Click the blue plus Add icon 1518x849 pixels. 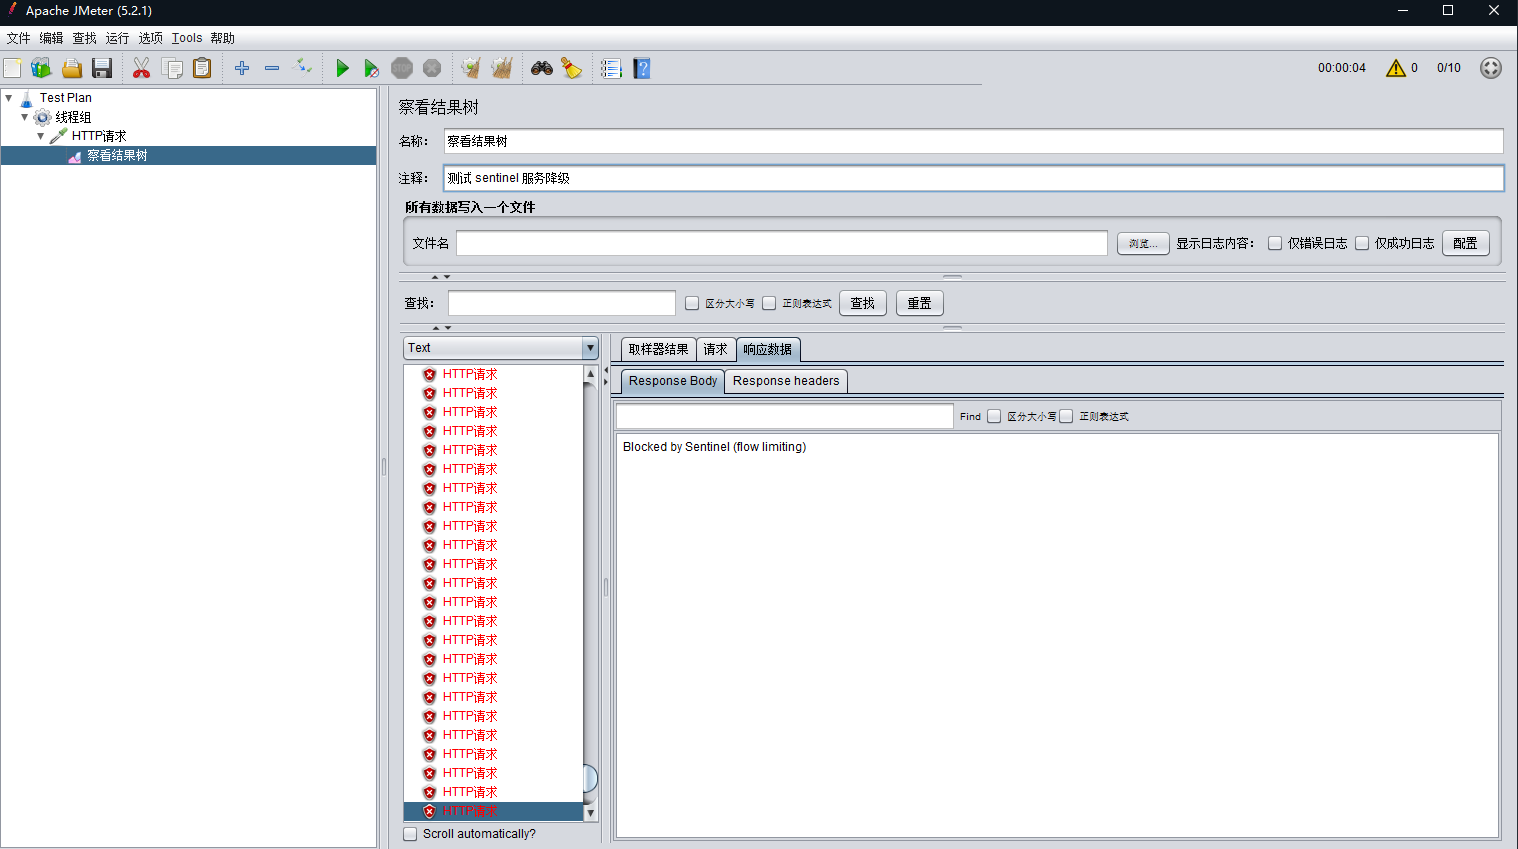pos(242,68)
